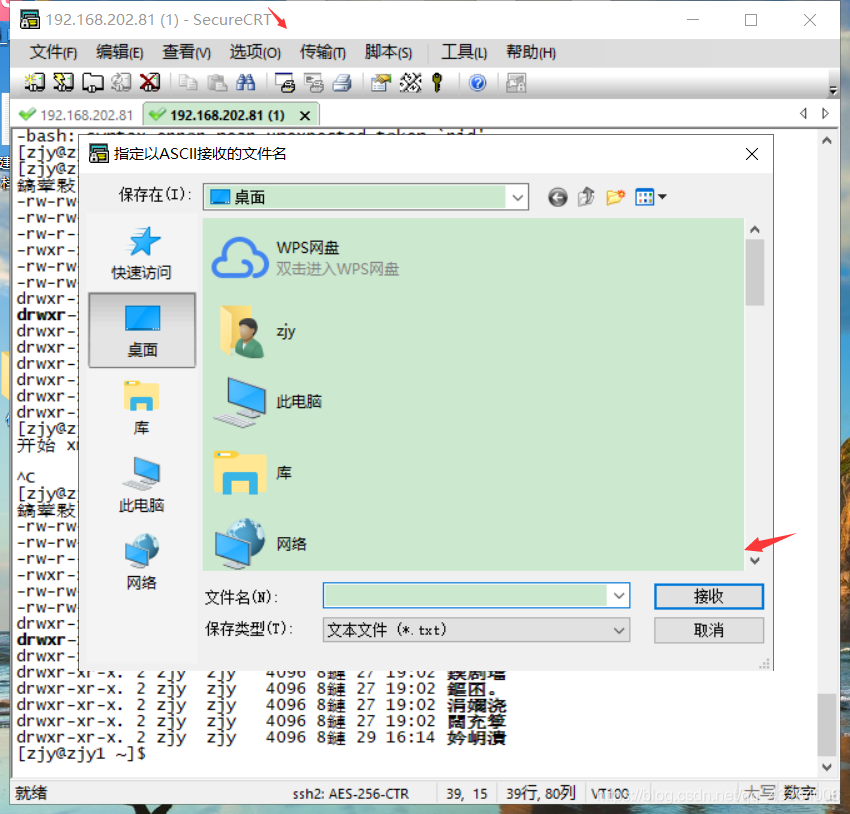Select Libraries in dialog sidebar
Viewport: 850px width, 814px height.
coord(141,408)
